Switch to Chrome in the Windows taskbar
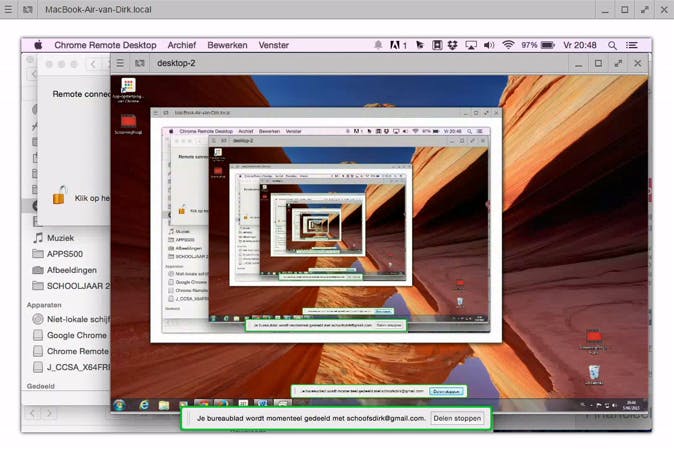674x451 pixels. click(203, 405)
